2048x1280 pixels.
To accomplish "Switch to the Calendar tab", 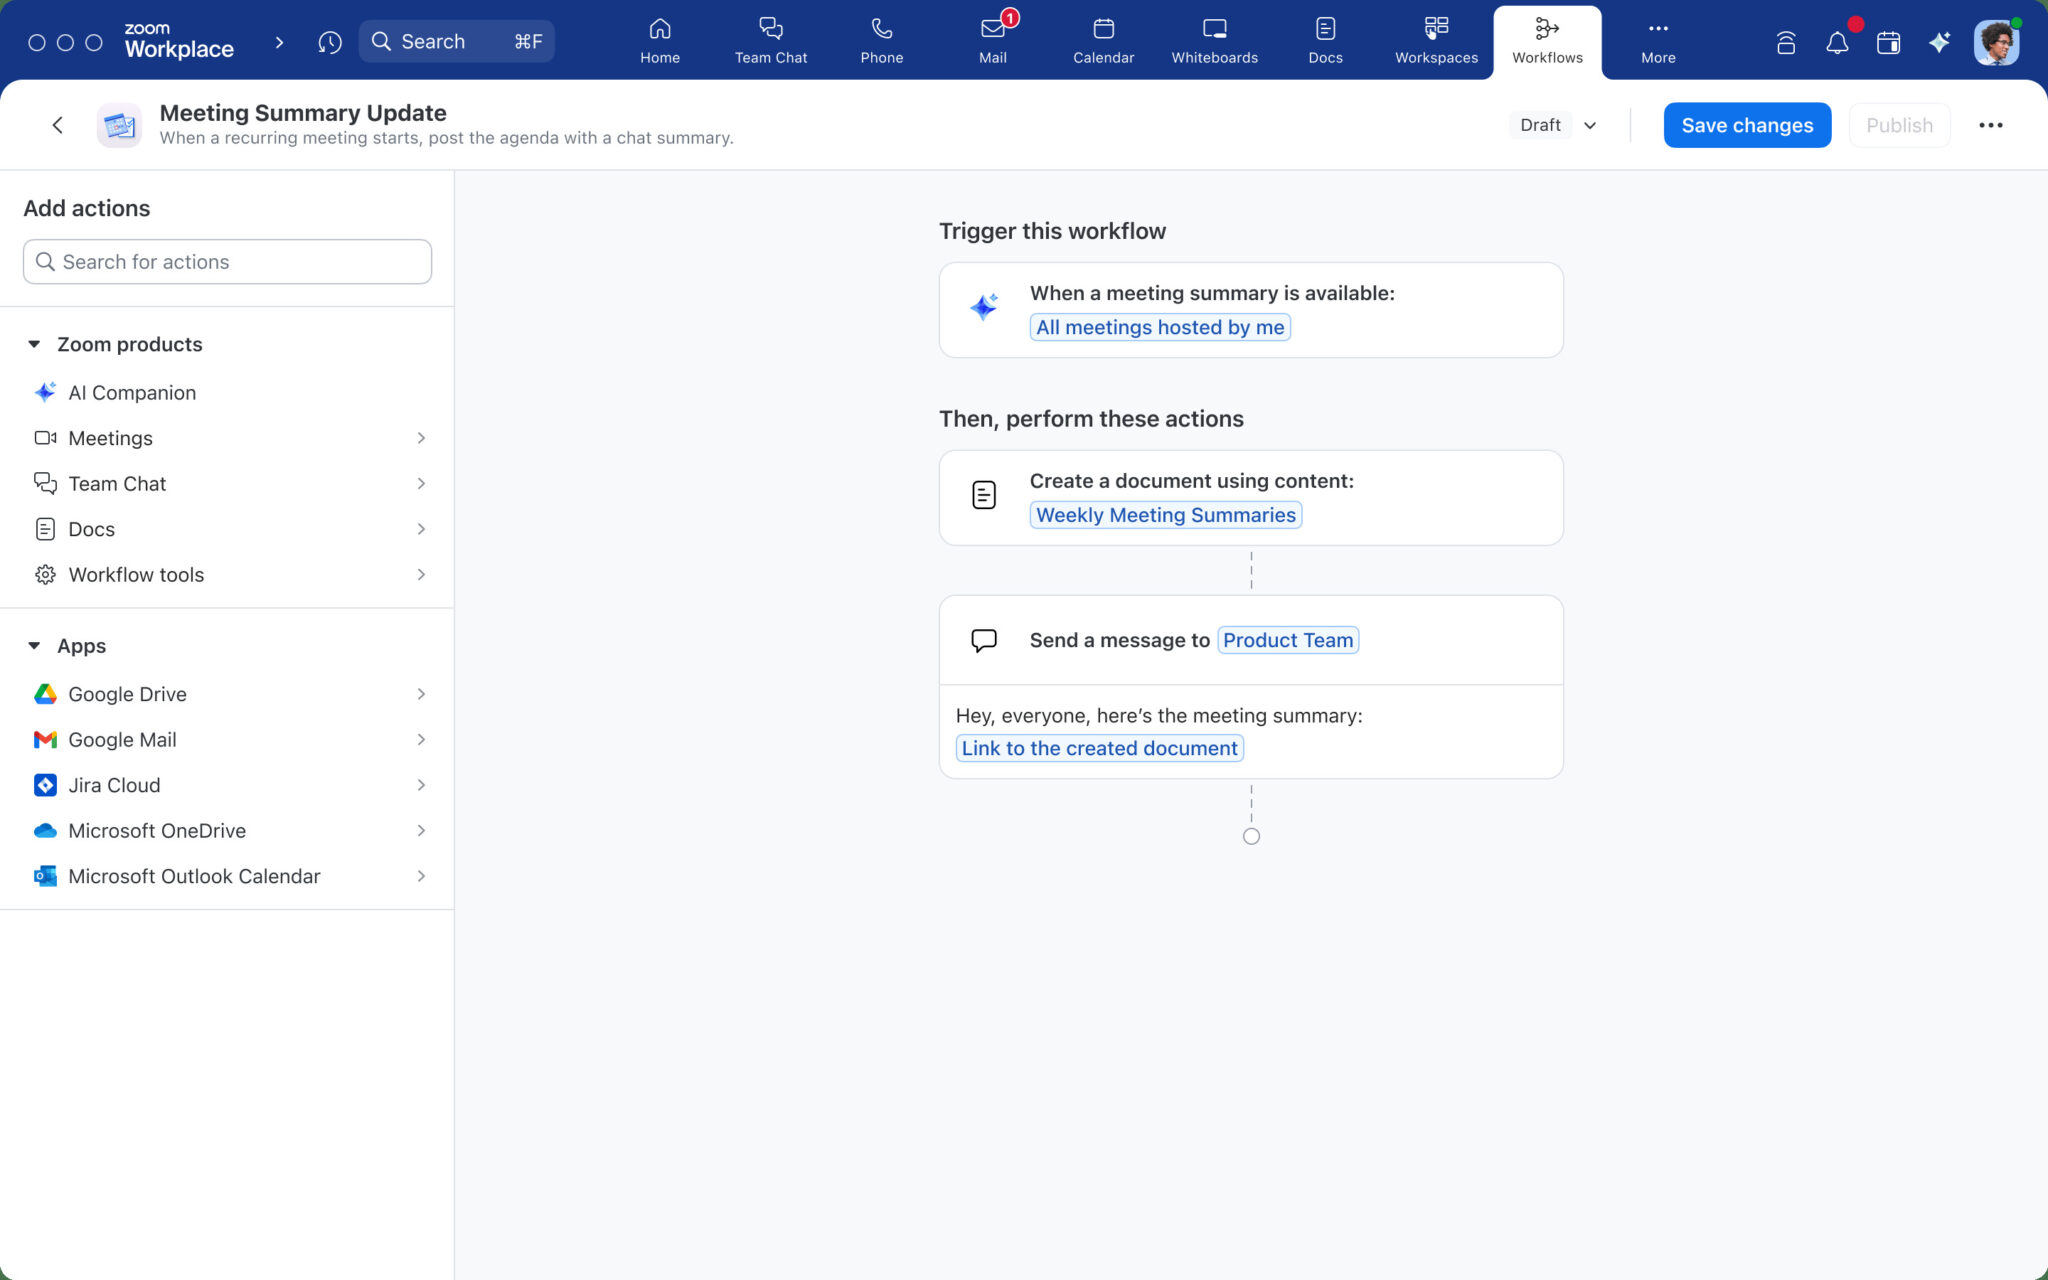I will pos(1104,40).
